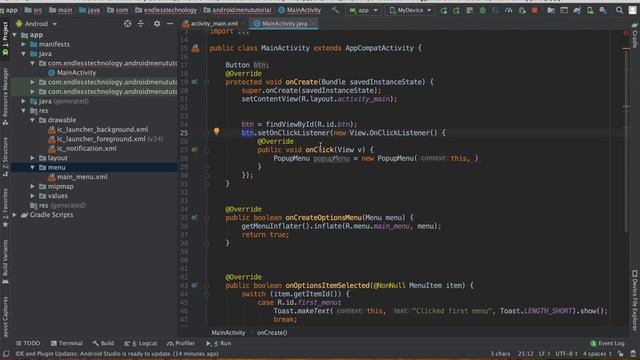Toggle the 2: Favorites tool window

5,208
